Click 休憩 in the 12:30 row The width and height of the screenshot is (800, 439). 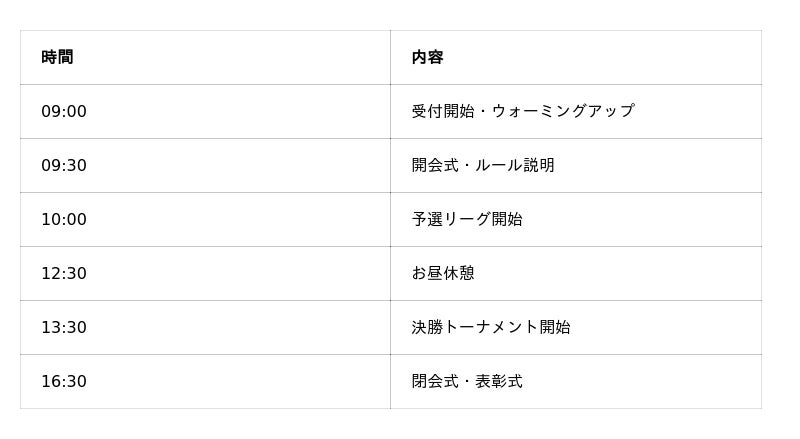point(459,274)
